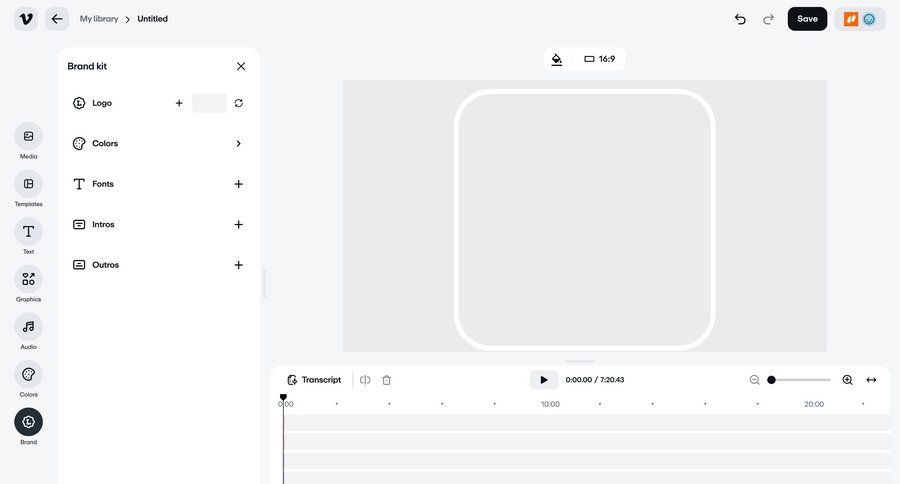This screenshot has height=484, width=900.
Task: Open the Transcript panel
Action: [314, 380]
